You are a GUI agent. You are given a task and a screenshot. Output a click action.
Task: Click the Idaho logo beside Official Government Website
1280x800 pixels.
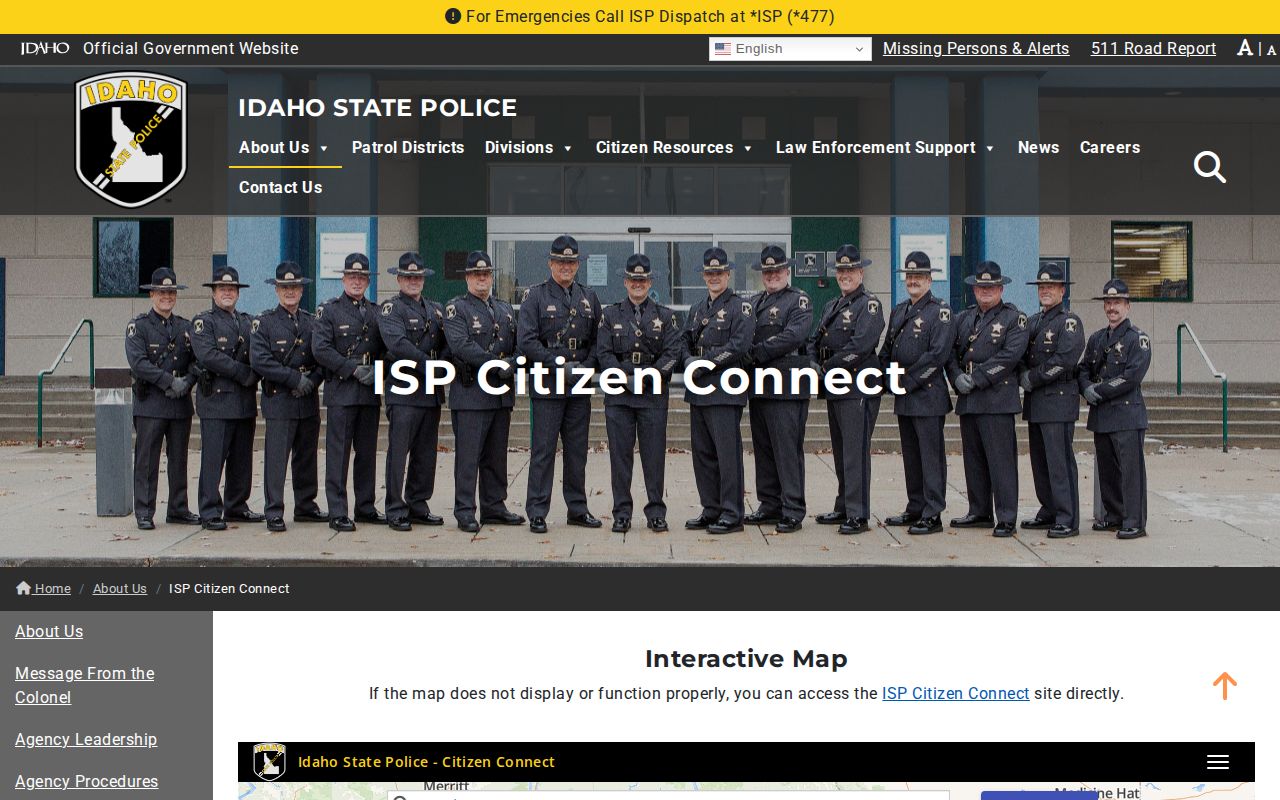pos(45,48)
